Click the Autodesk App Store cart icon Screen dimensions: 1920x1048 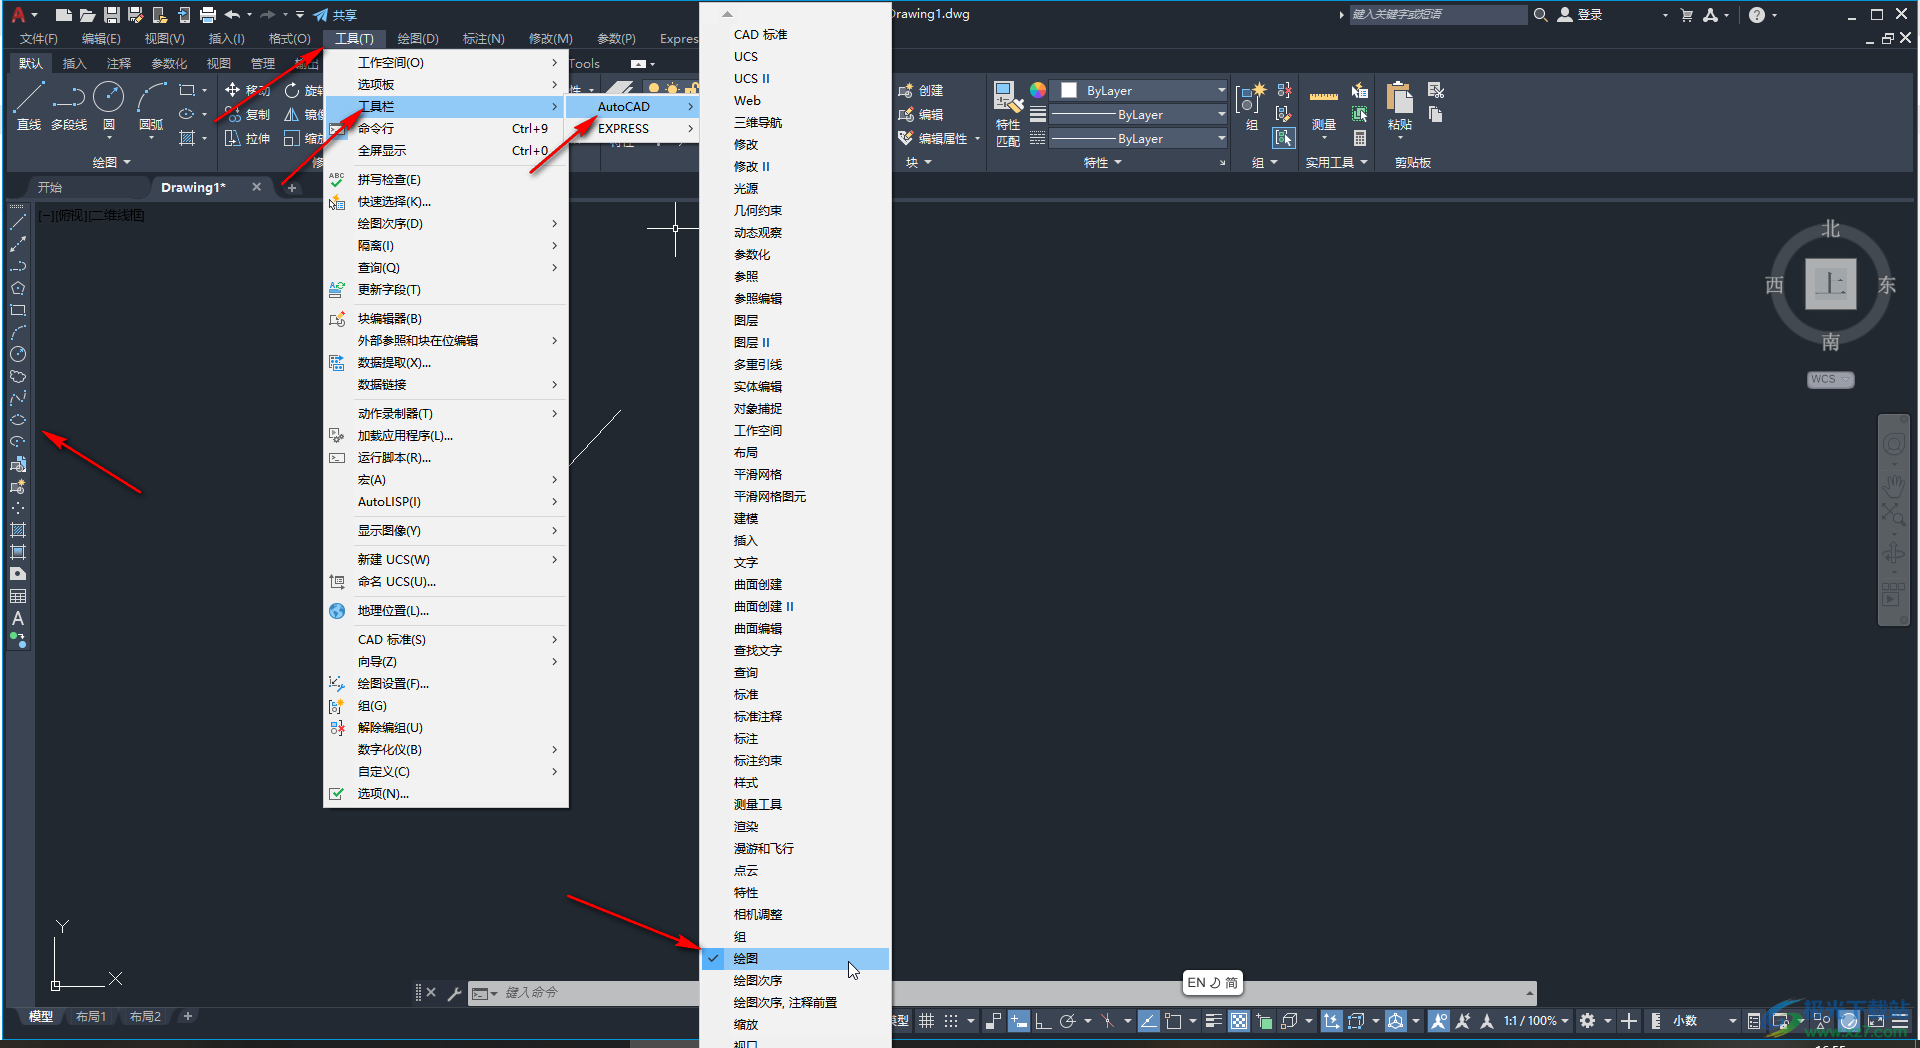(x=1687, y=15)
